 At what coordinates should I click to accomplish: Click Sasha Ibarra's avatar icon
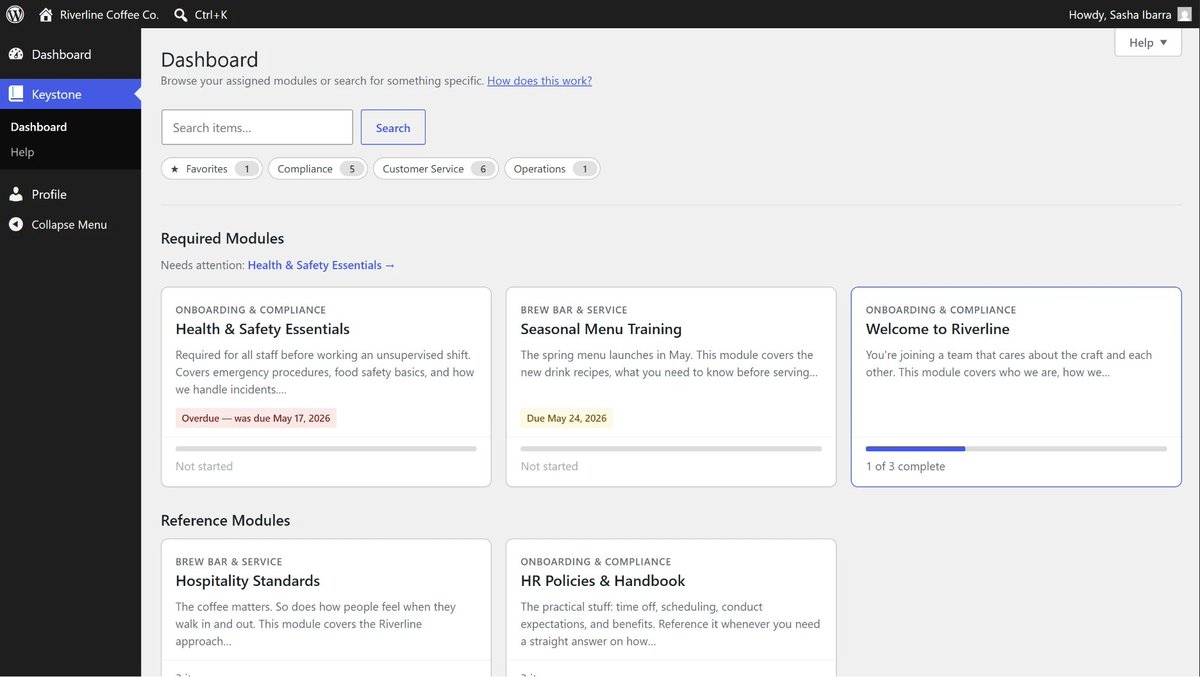[1184, 15]
